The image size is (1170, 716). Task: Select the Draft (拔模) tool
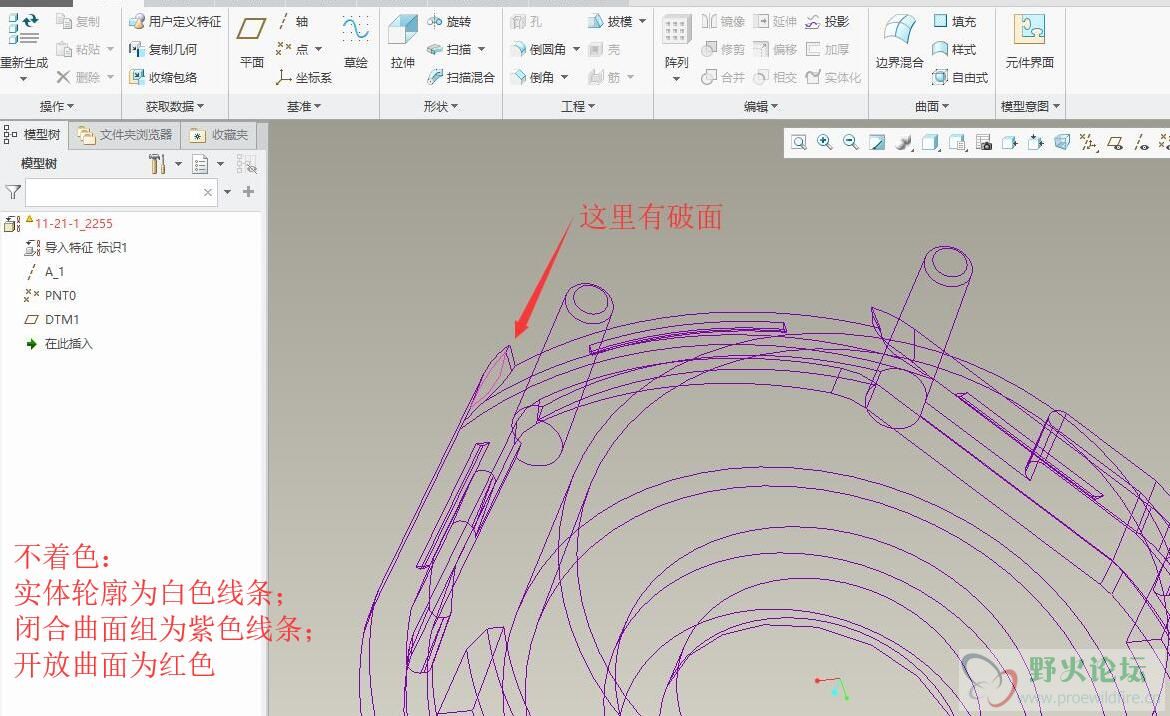(610, 22)
